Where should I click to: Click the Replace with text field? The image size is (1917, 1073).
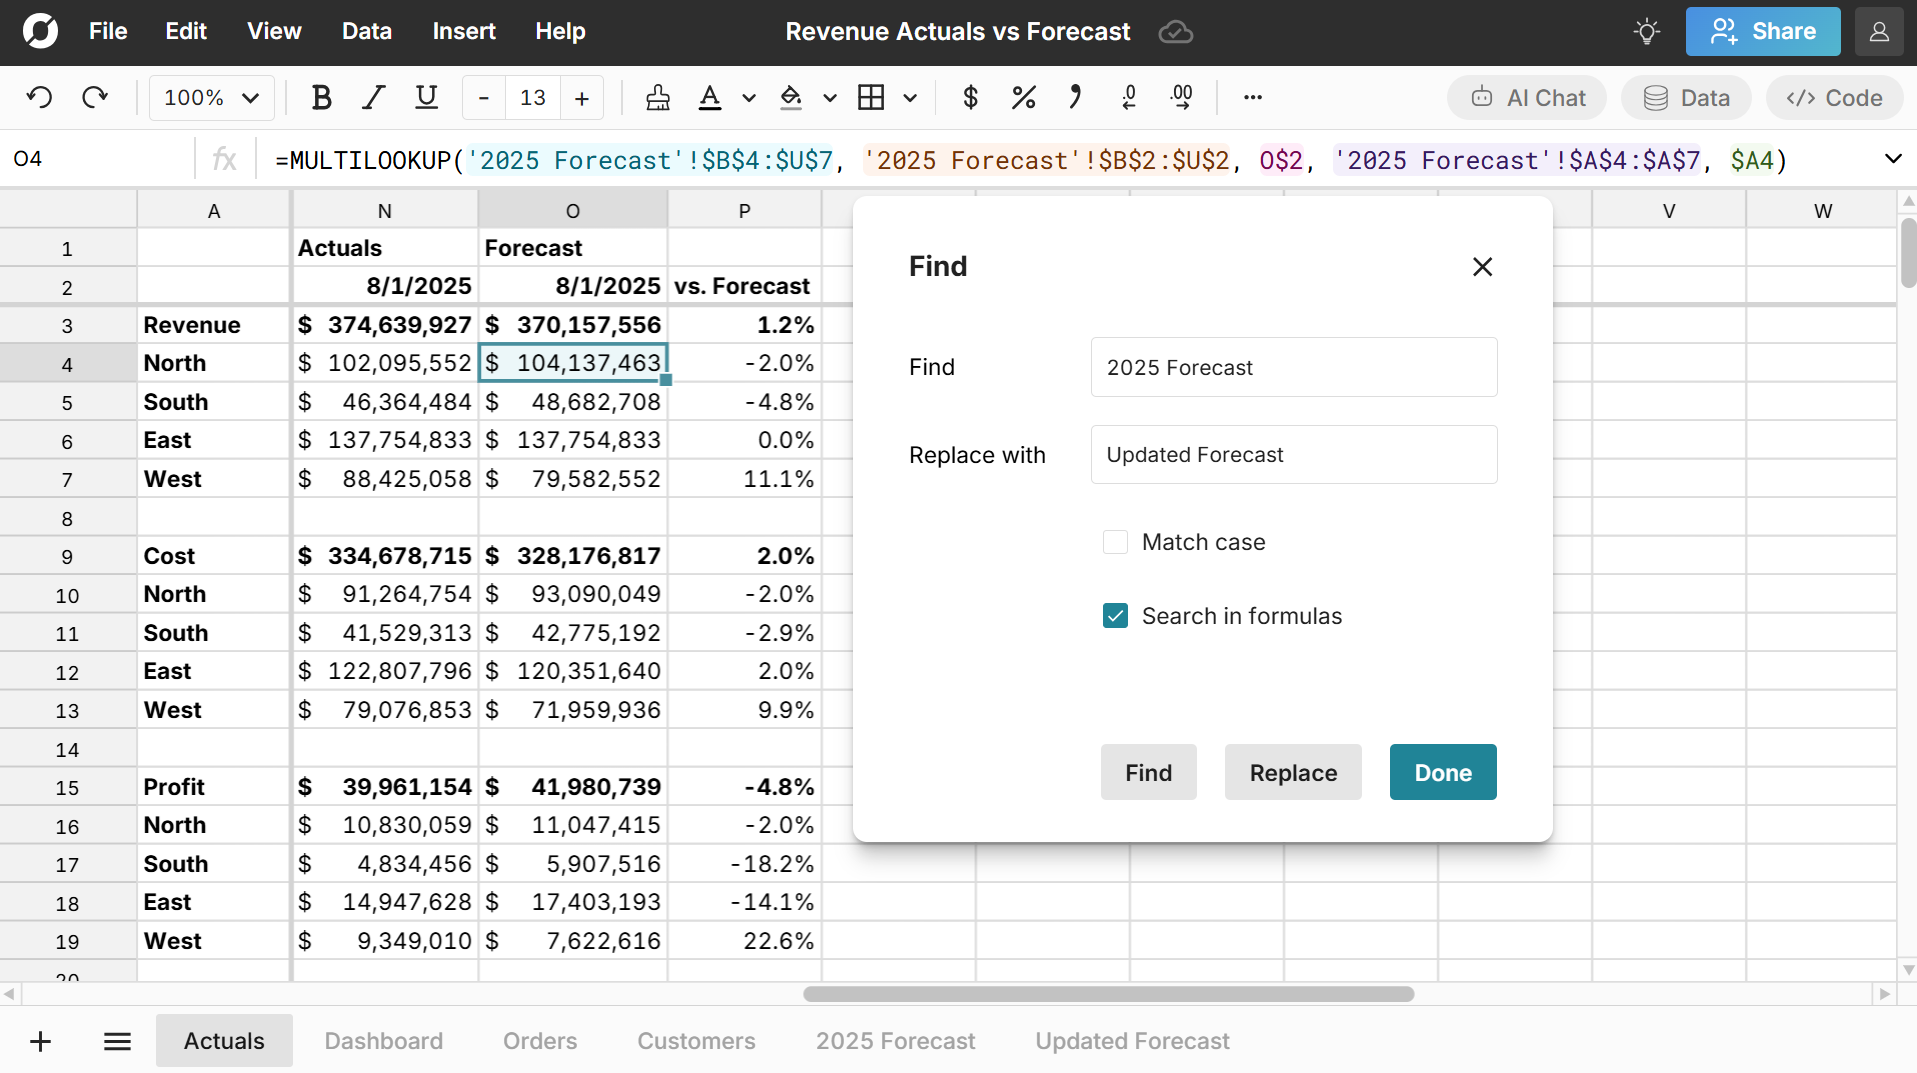1294,455
